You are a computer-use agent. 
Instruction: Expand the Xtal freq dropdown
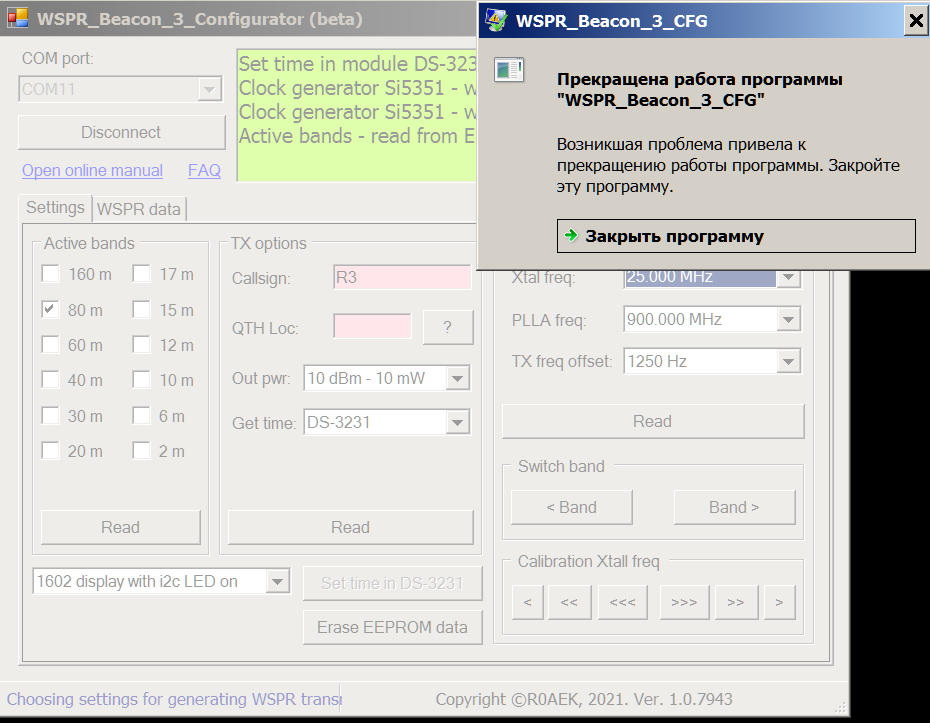coord(788,277)
